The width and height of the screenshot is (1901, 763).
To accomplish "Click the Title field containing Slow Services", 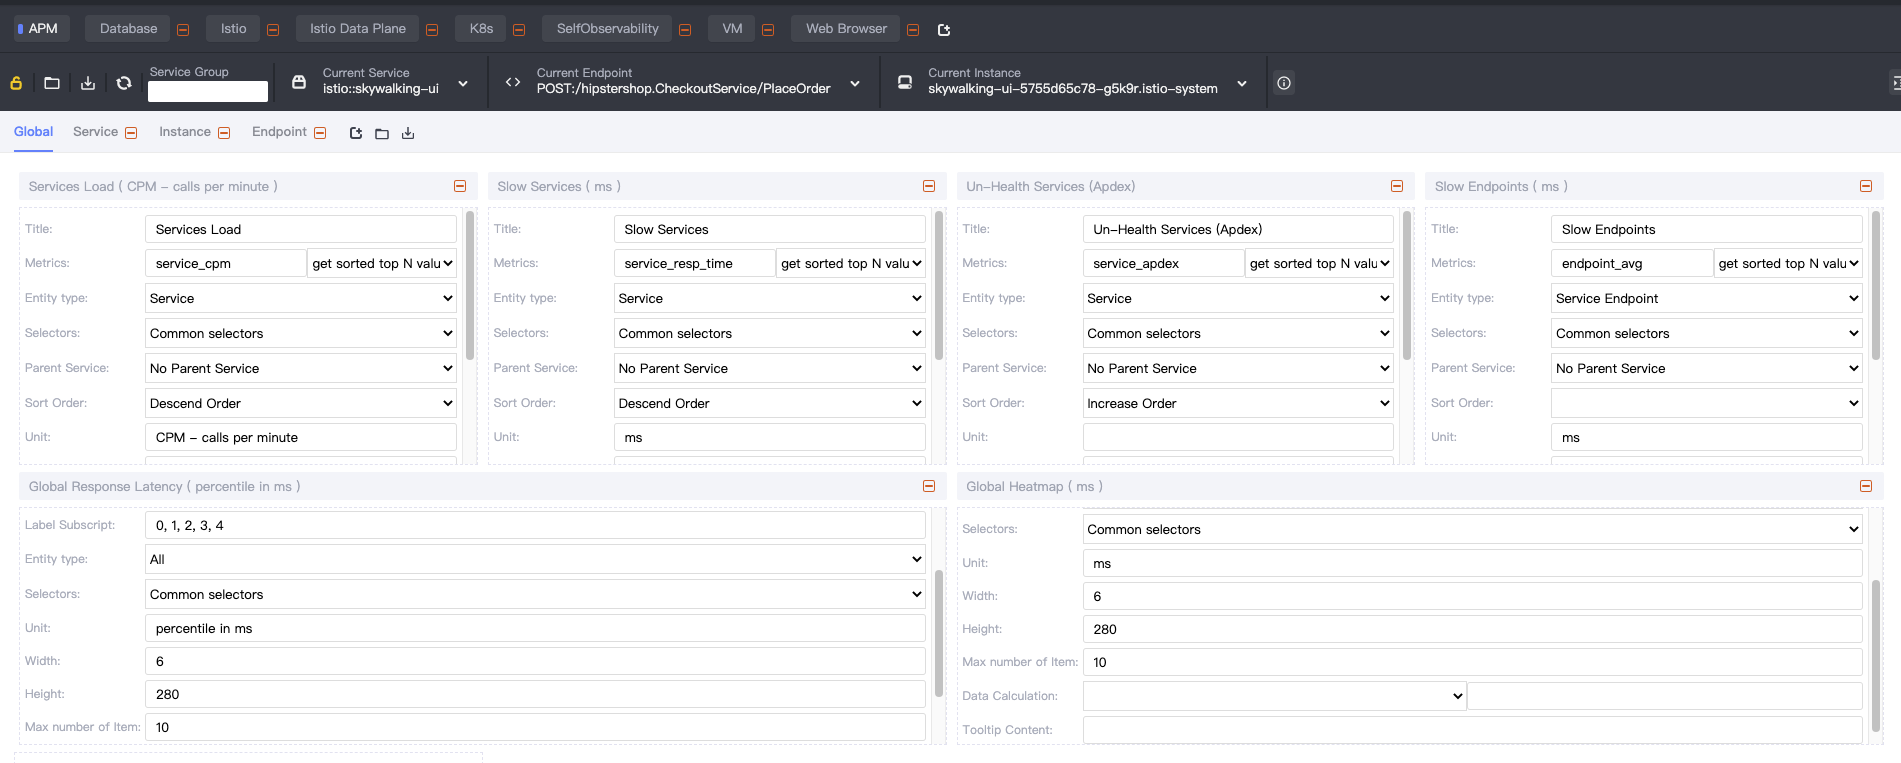I will click(x=769, y=229).
